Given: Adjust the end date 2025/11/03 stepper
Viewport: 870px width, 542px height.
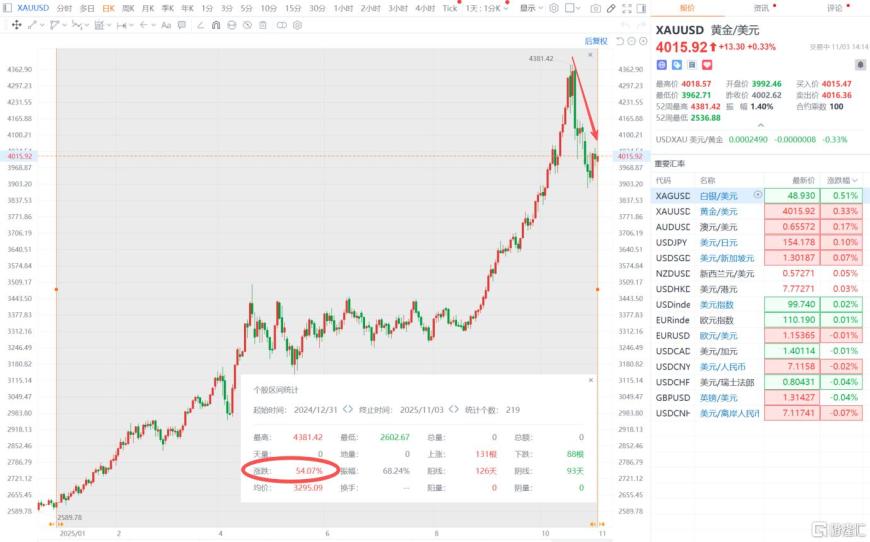Looking at the screenshot, I should (453, 409).
